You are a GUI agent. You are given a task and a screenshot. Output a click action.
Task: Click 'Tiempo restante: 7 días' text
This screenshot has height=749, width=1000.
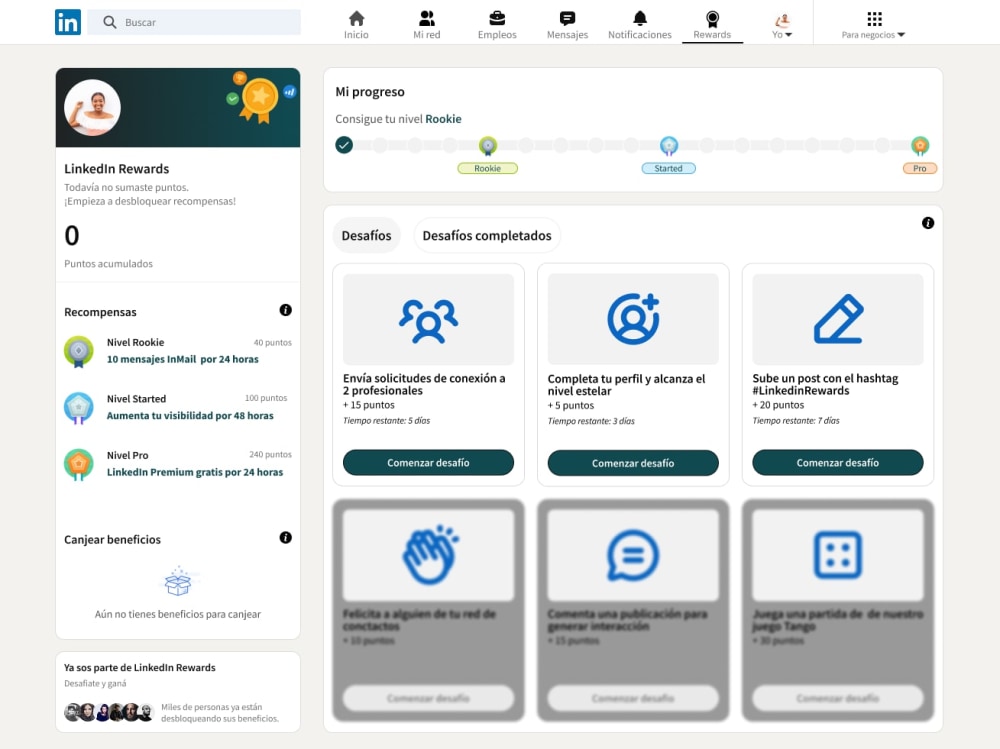click(796, 420)
